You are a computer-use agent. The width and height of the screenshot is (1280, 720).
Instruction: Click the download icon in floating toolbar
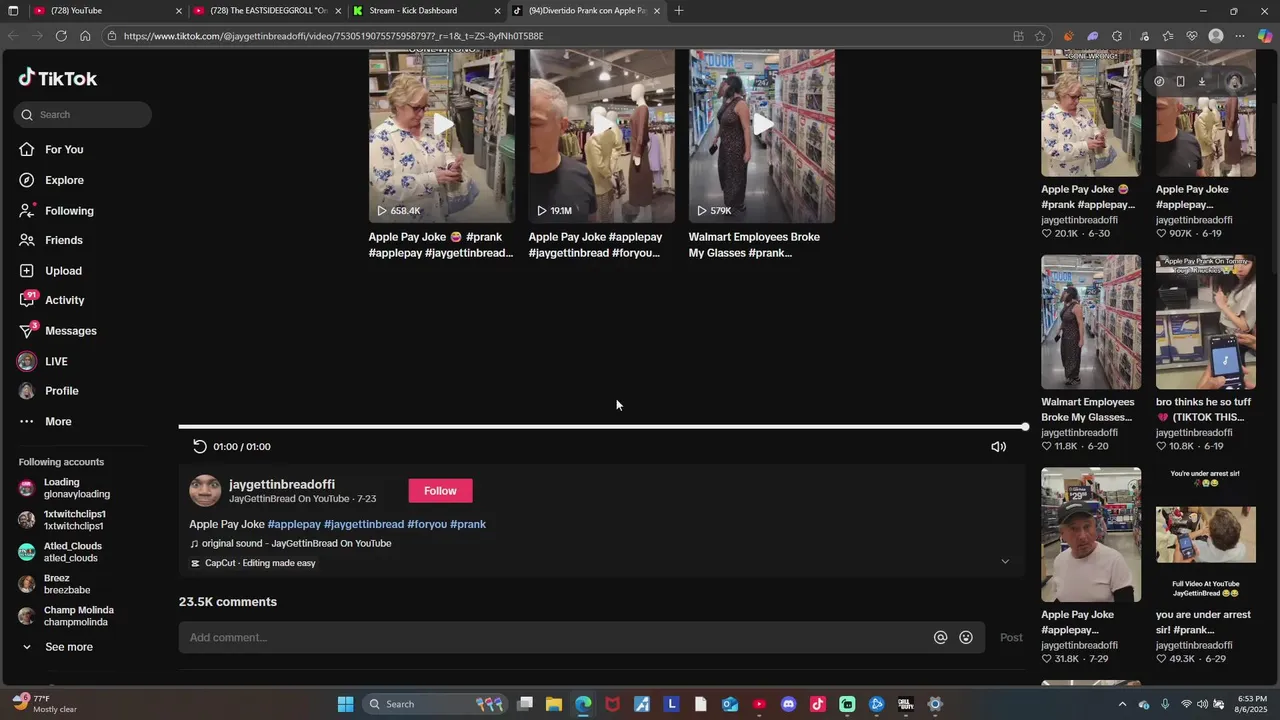pos(1202,82)
